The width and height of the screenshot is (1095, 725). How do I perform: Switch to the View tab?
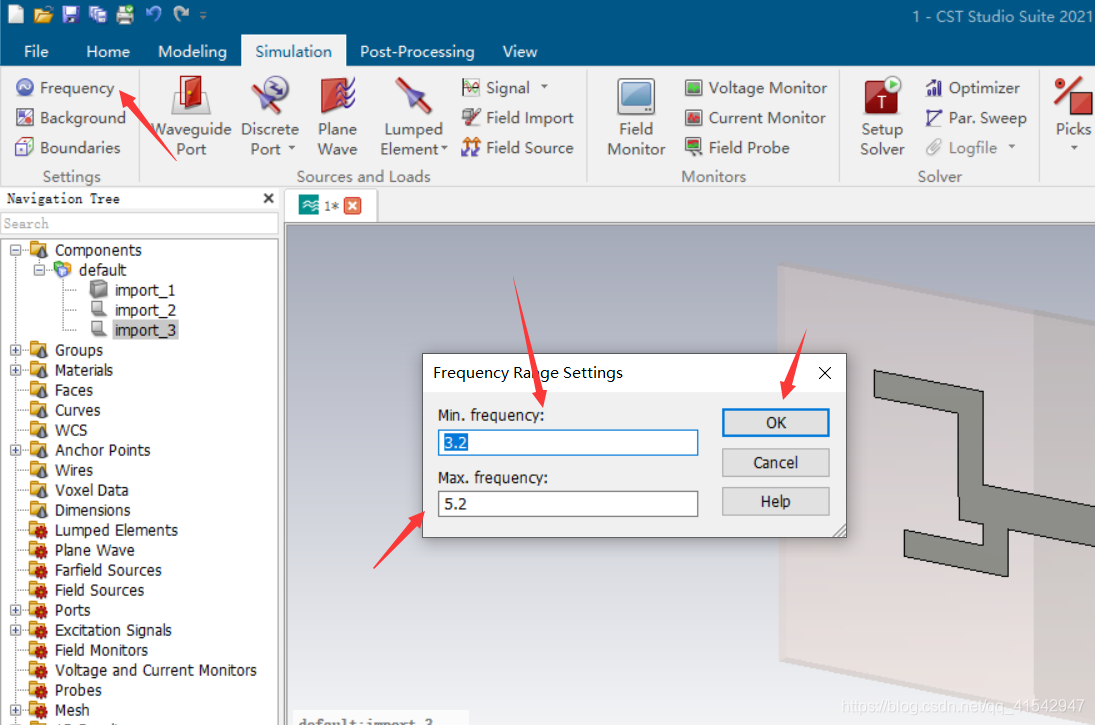coord(520,52)
